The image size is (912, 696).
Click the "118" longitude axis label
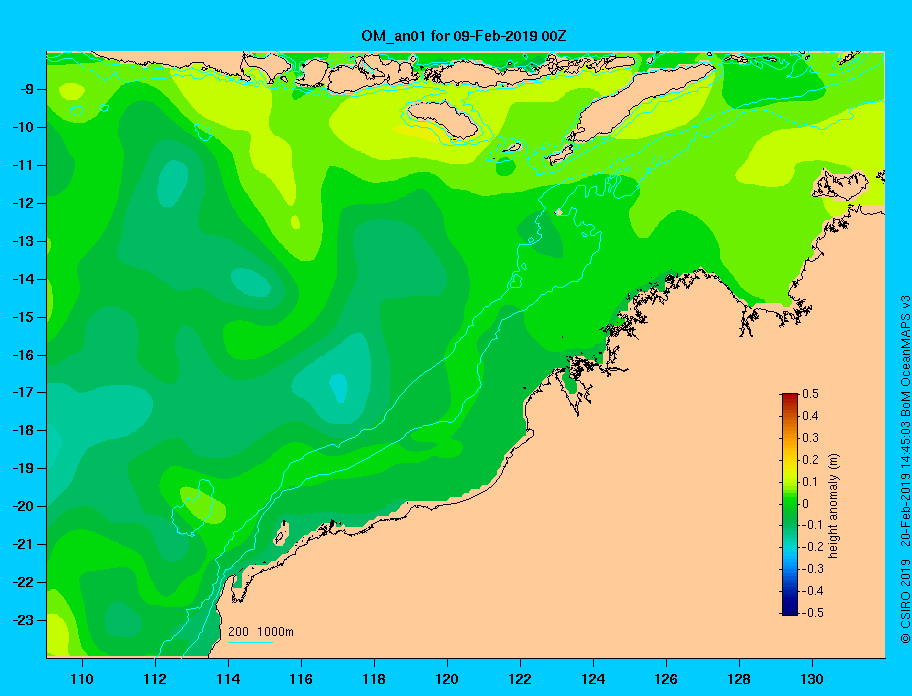(x=374, y=679)
